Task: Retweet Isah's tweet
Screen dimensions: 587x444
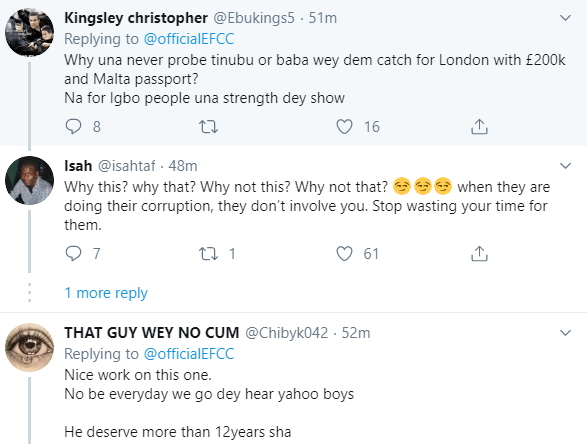Action: pyautogui.click(x=208, y=253)
